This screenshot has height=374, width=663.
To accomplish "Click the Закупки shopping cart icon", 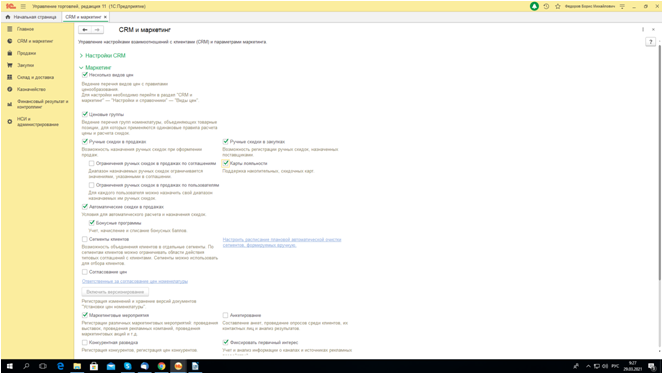I will click(x=10, y=65).
